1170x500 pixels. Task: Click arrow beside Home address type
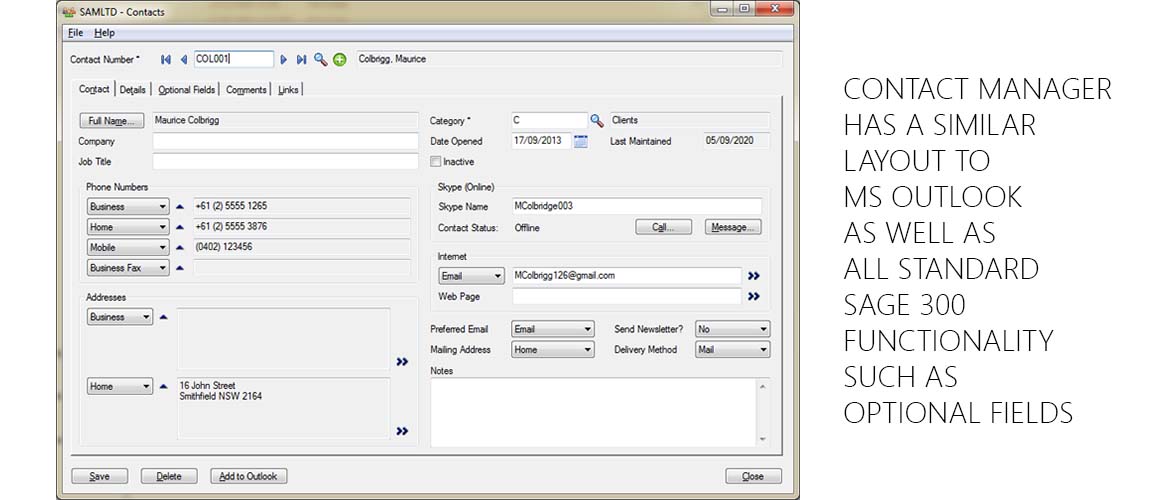tap(163, 387)
